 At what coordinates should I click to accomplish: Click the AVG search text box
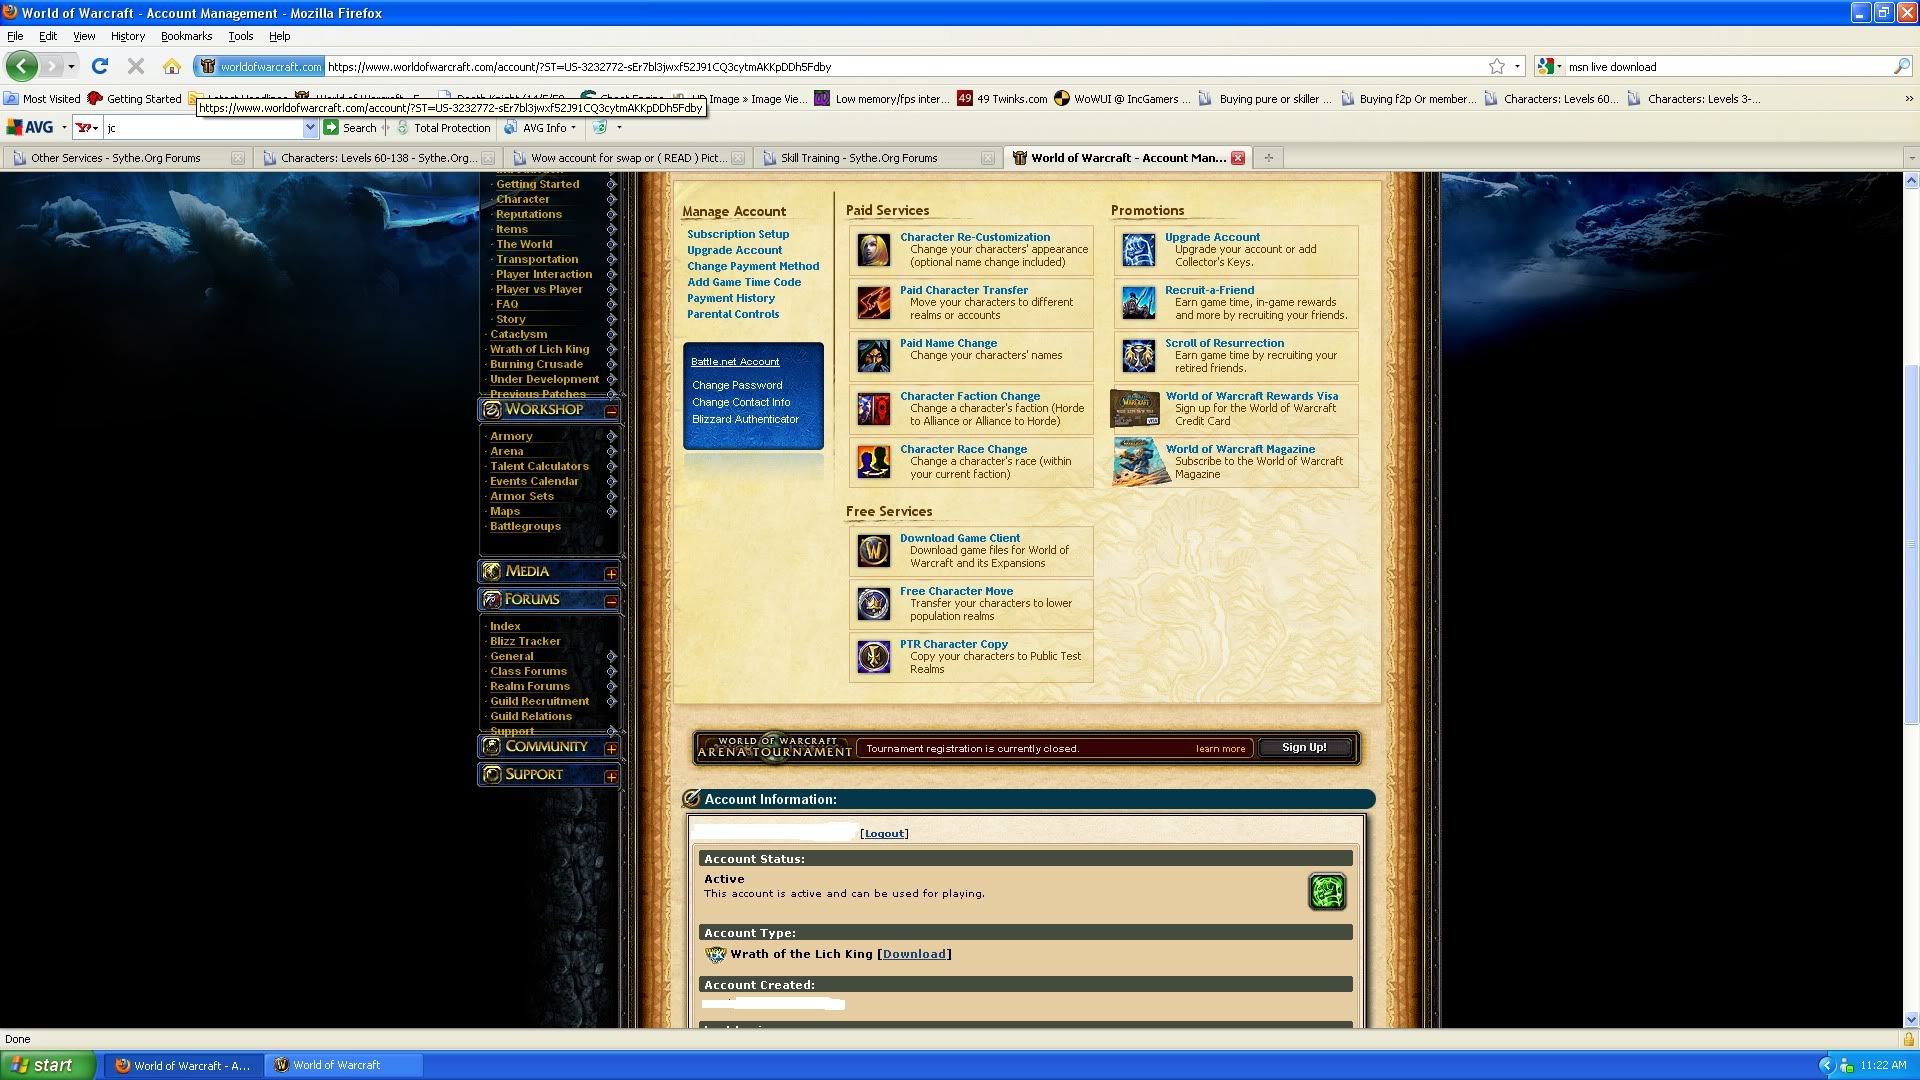click(x=203, y=128)
